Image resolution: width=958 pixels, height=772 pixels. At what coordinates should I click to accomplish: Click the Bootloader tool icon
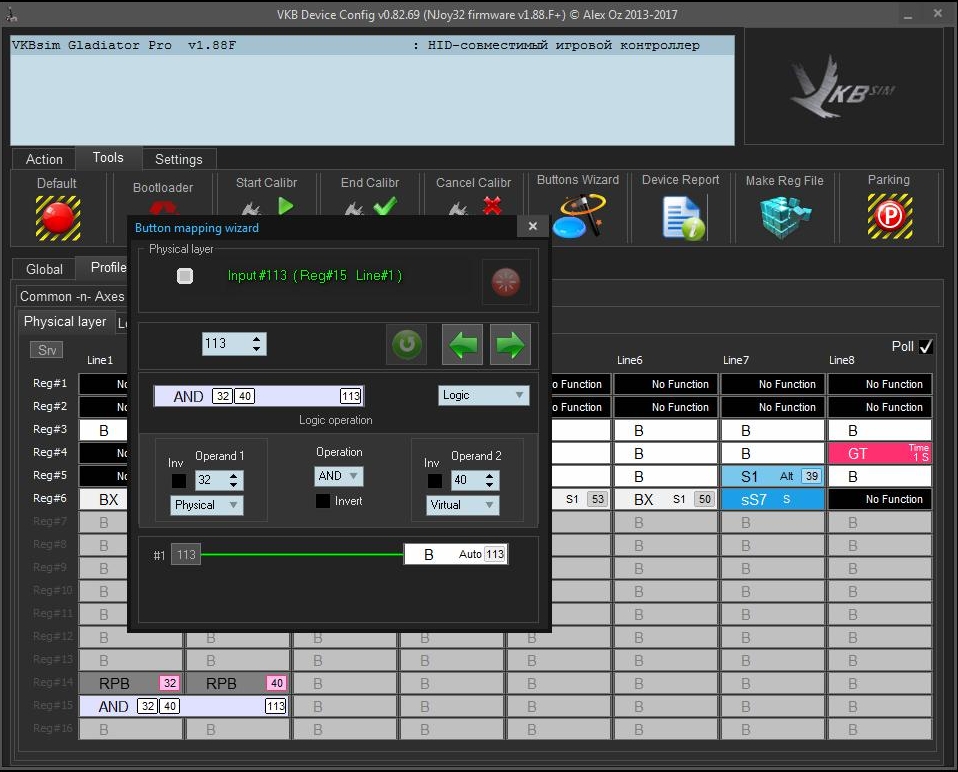tap(163, 208)
